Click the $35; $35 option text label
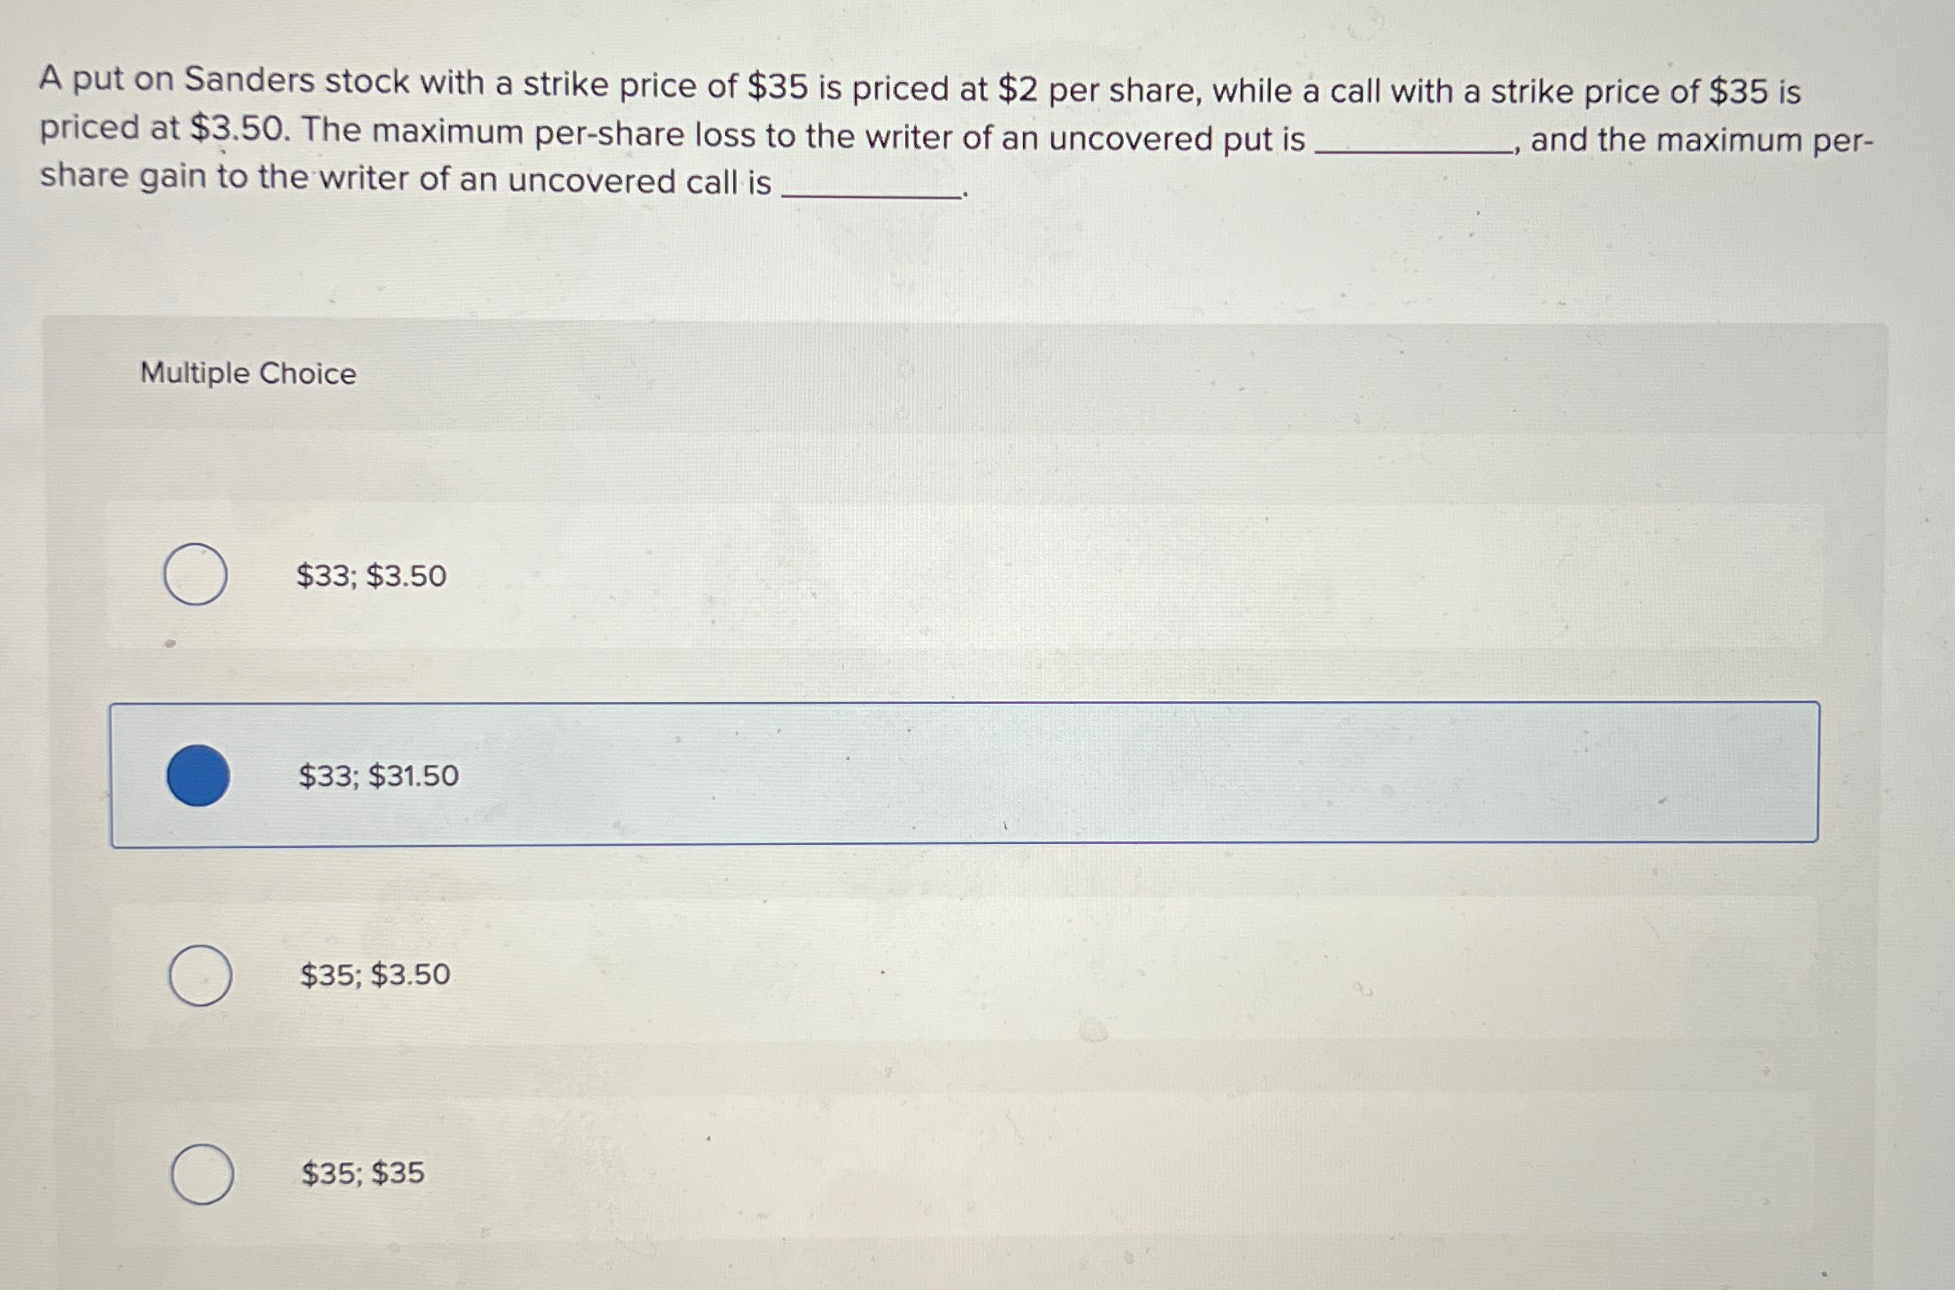This screenshot has height=1290, width=1955. coord(362,1173)
